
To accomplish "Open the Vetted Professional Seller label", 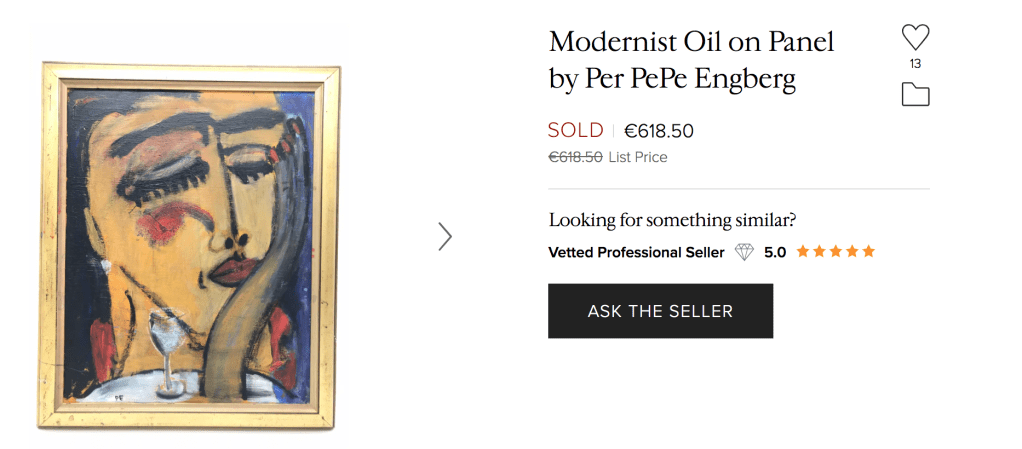I will pyautogui.click(x=636, y=252).
